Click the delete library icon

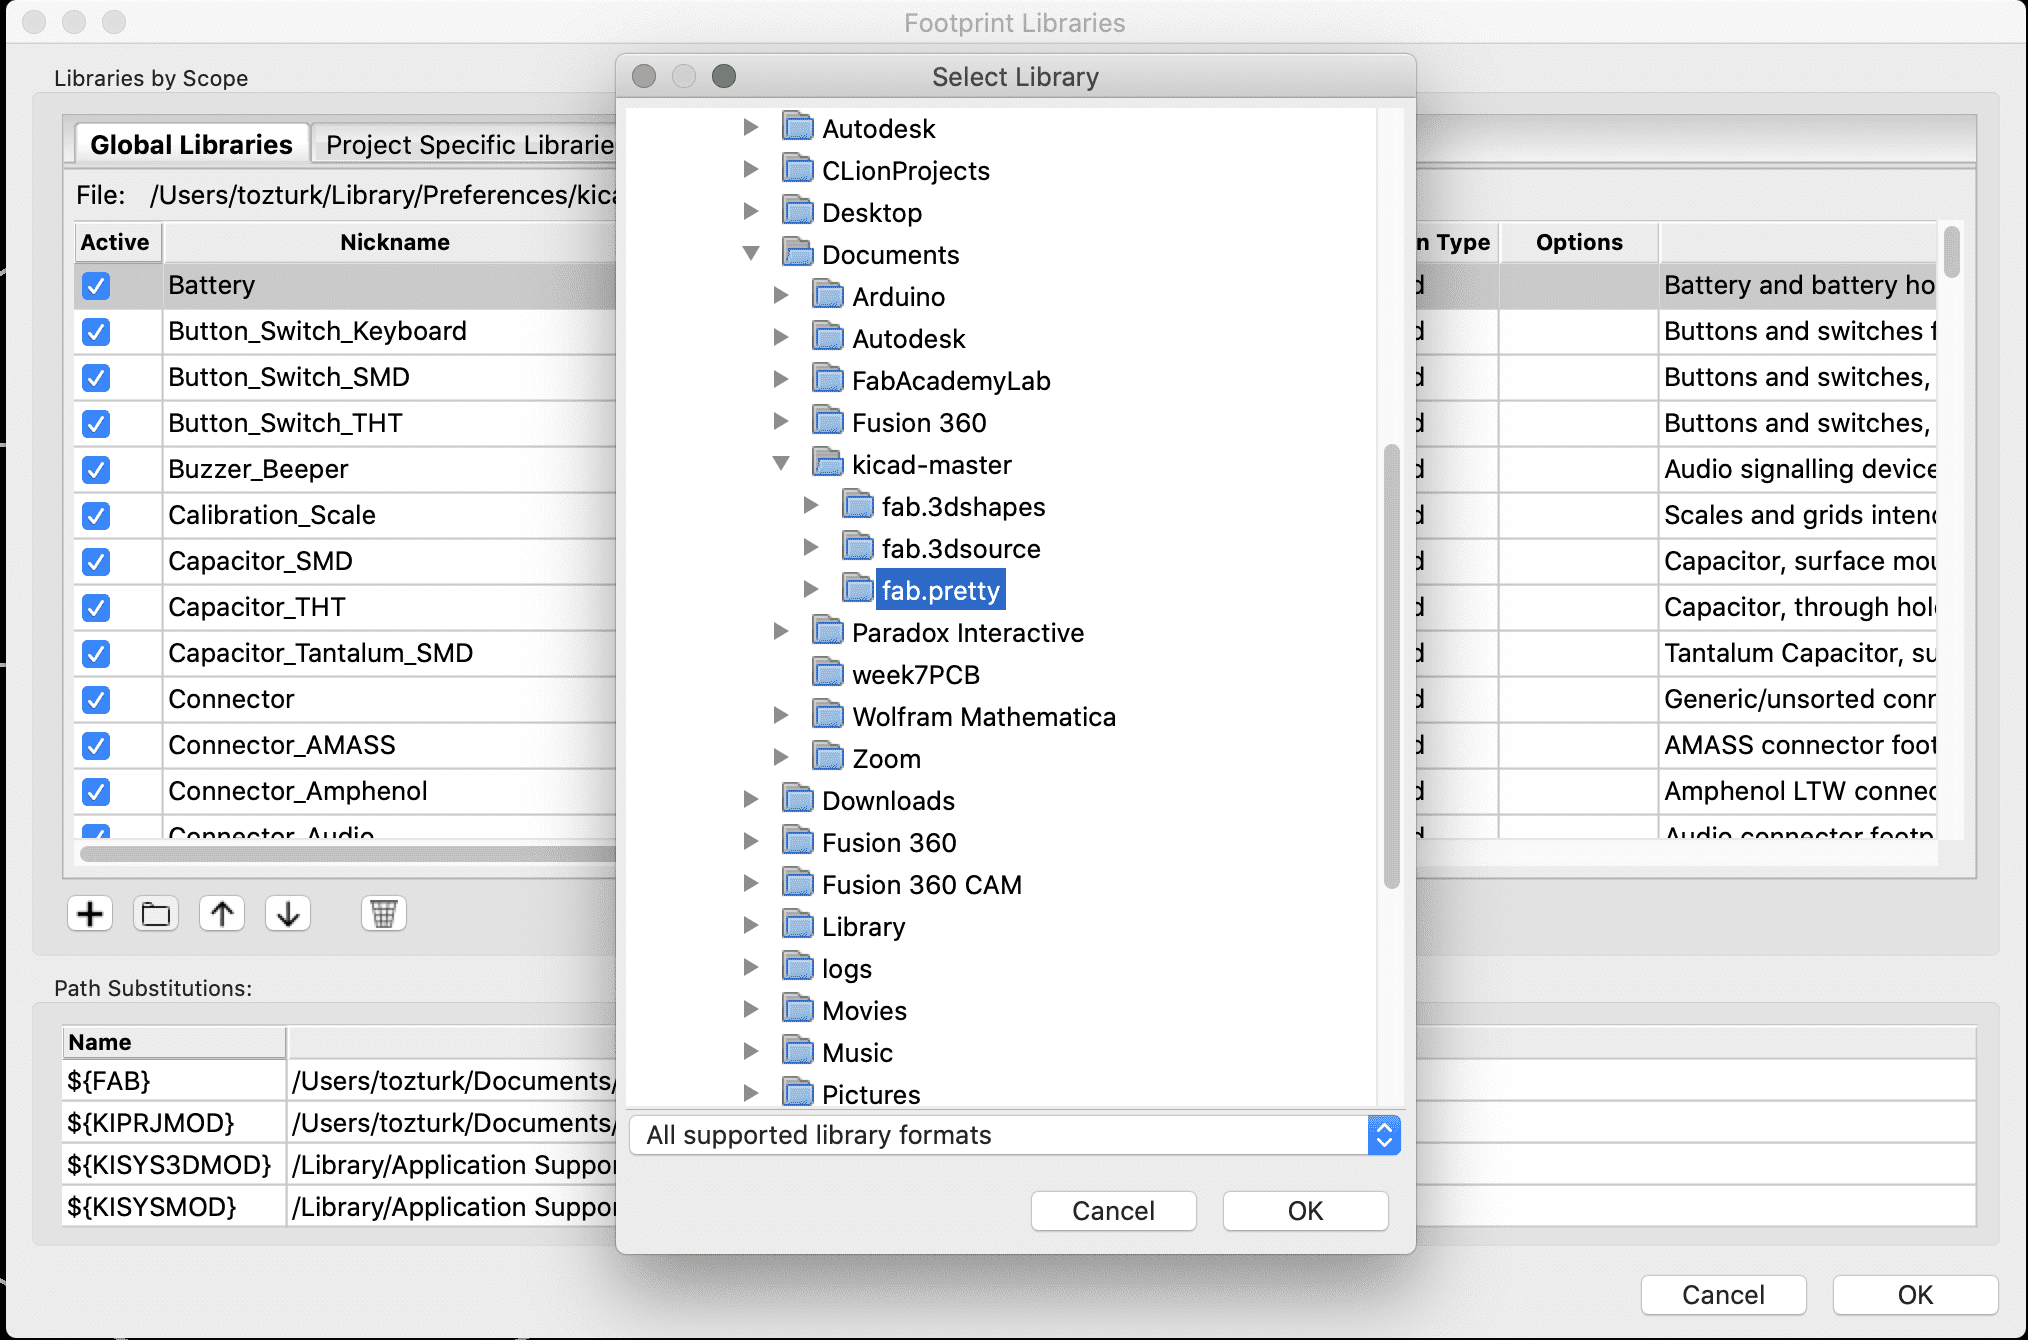(383, 911)
